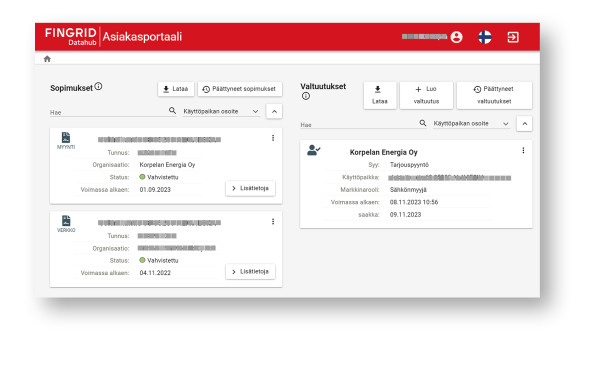Click search magnifier in Sopimukset
Image resolution: width=600 pixels, height=367 pixels.
(172, 111)
